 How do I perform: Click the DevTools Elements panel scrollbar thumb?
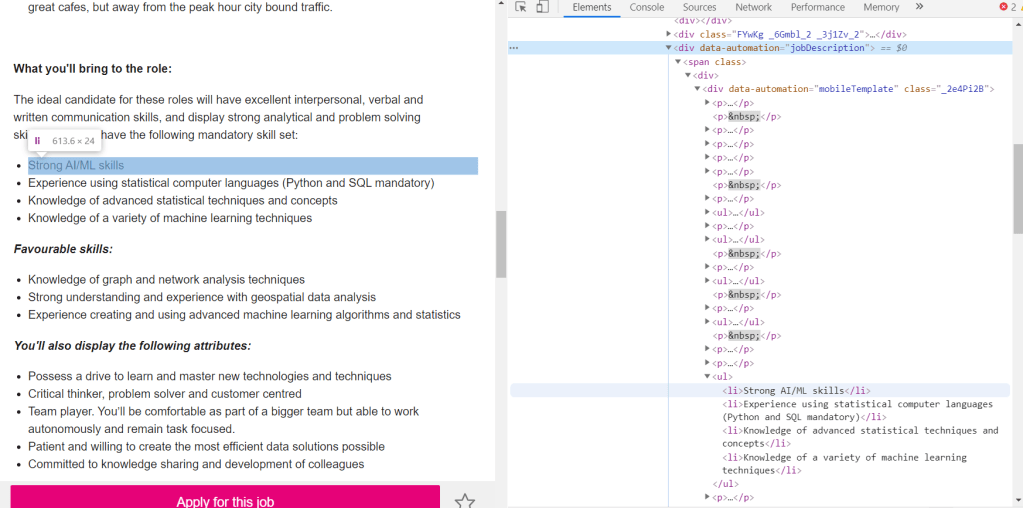click(x=1017, y=188)
